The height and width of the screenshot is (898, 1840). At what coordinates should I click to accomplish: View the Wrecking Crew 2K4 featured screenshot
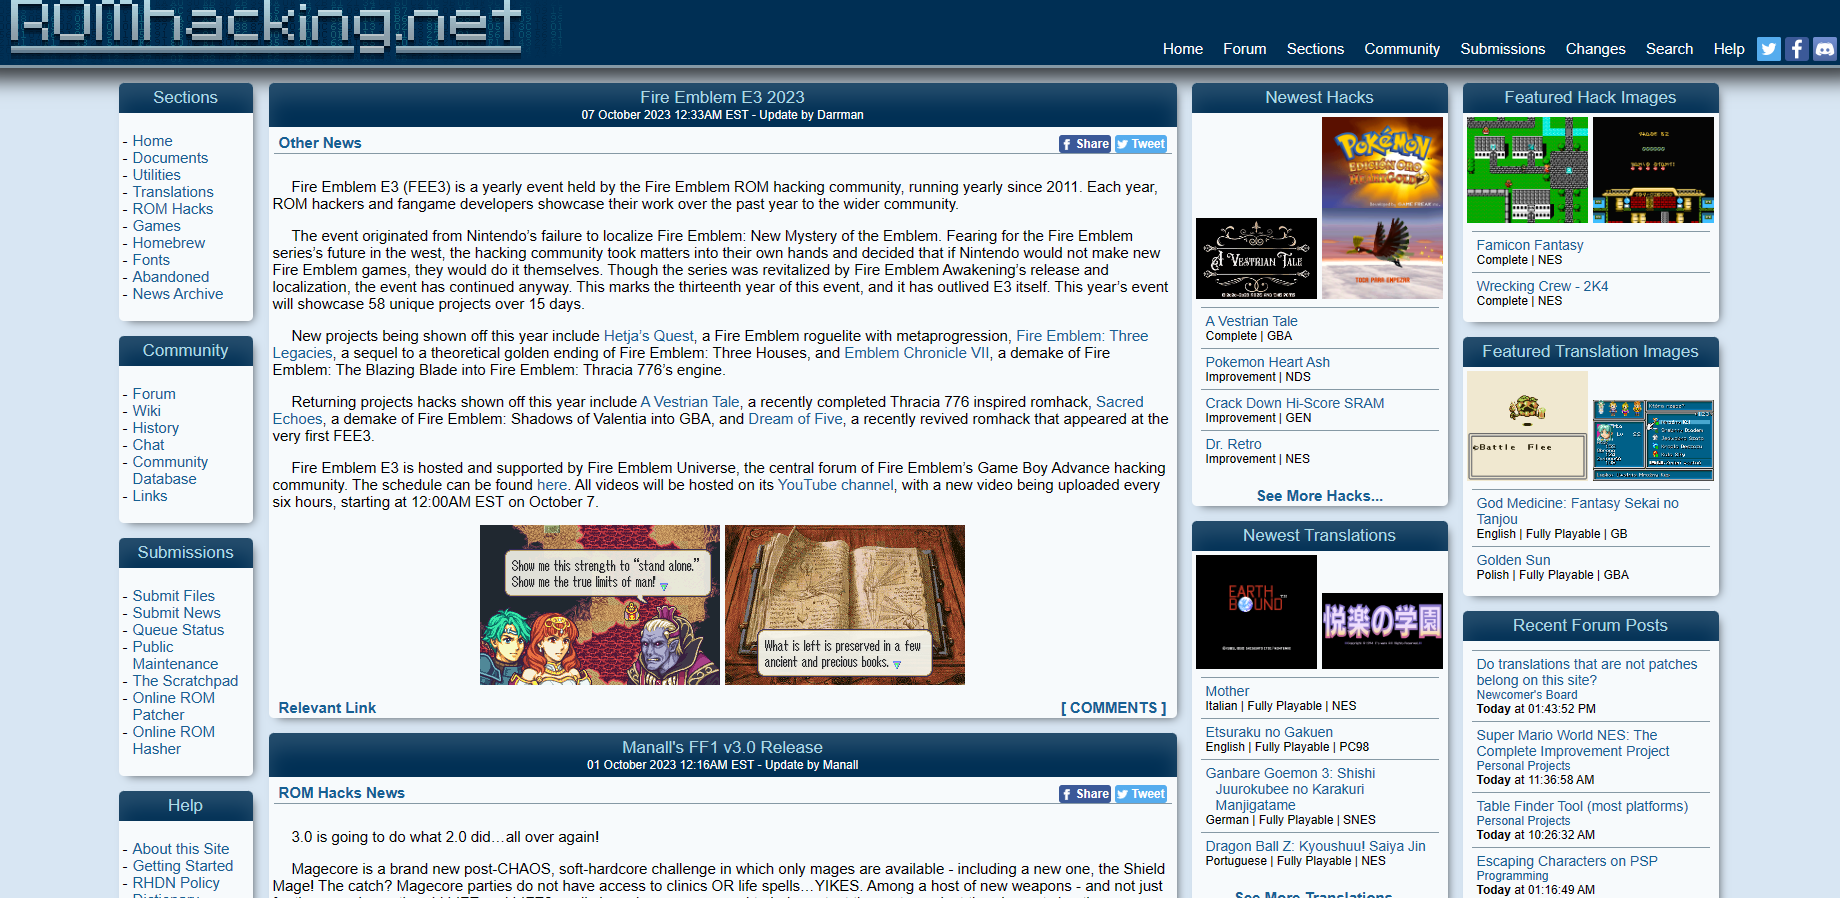click(x=1653, y=170)
